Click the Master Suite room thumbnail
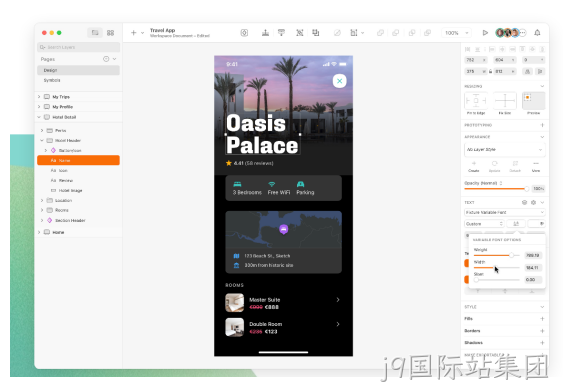This screenshot has width=564, height=391. pos(235,303)
